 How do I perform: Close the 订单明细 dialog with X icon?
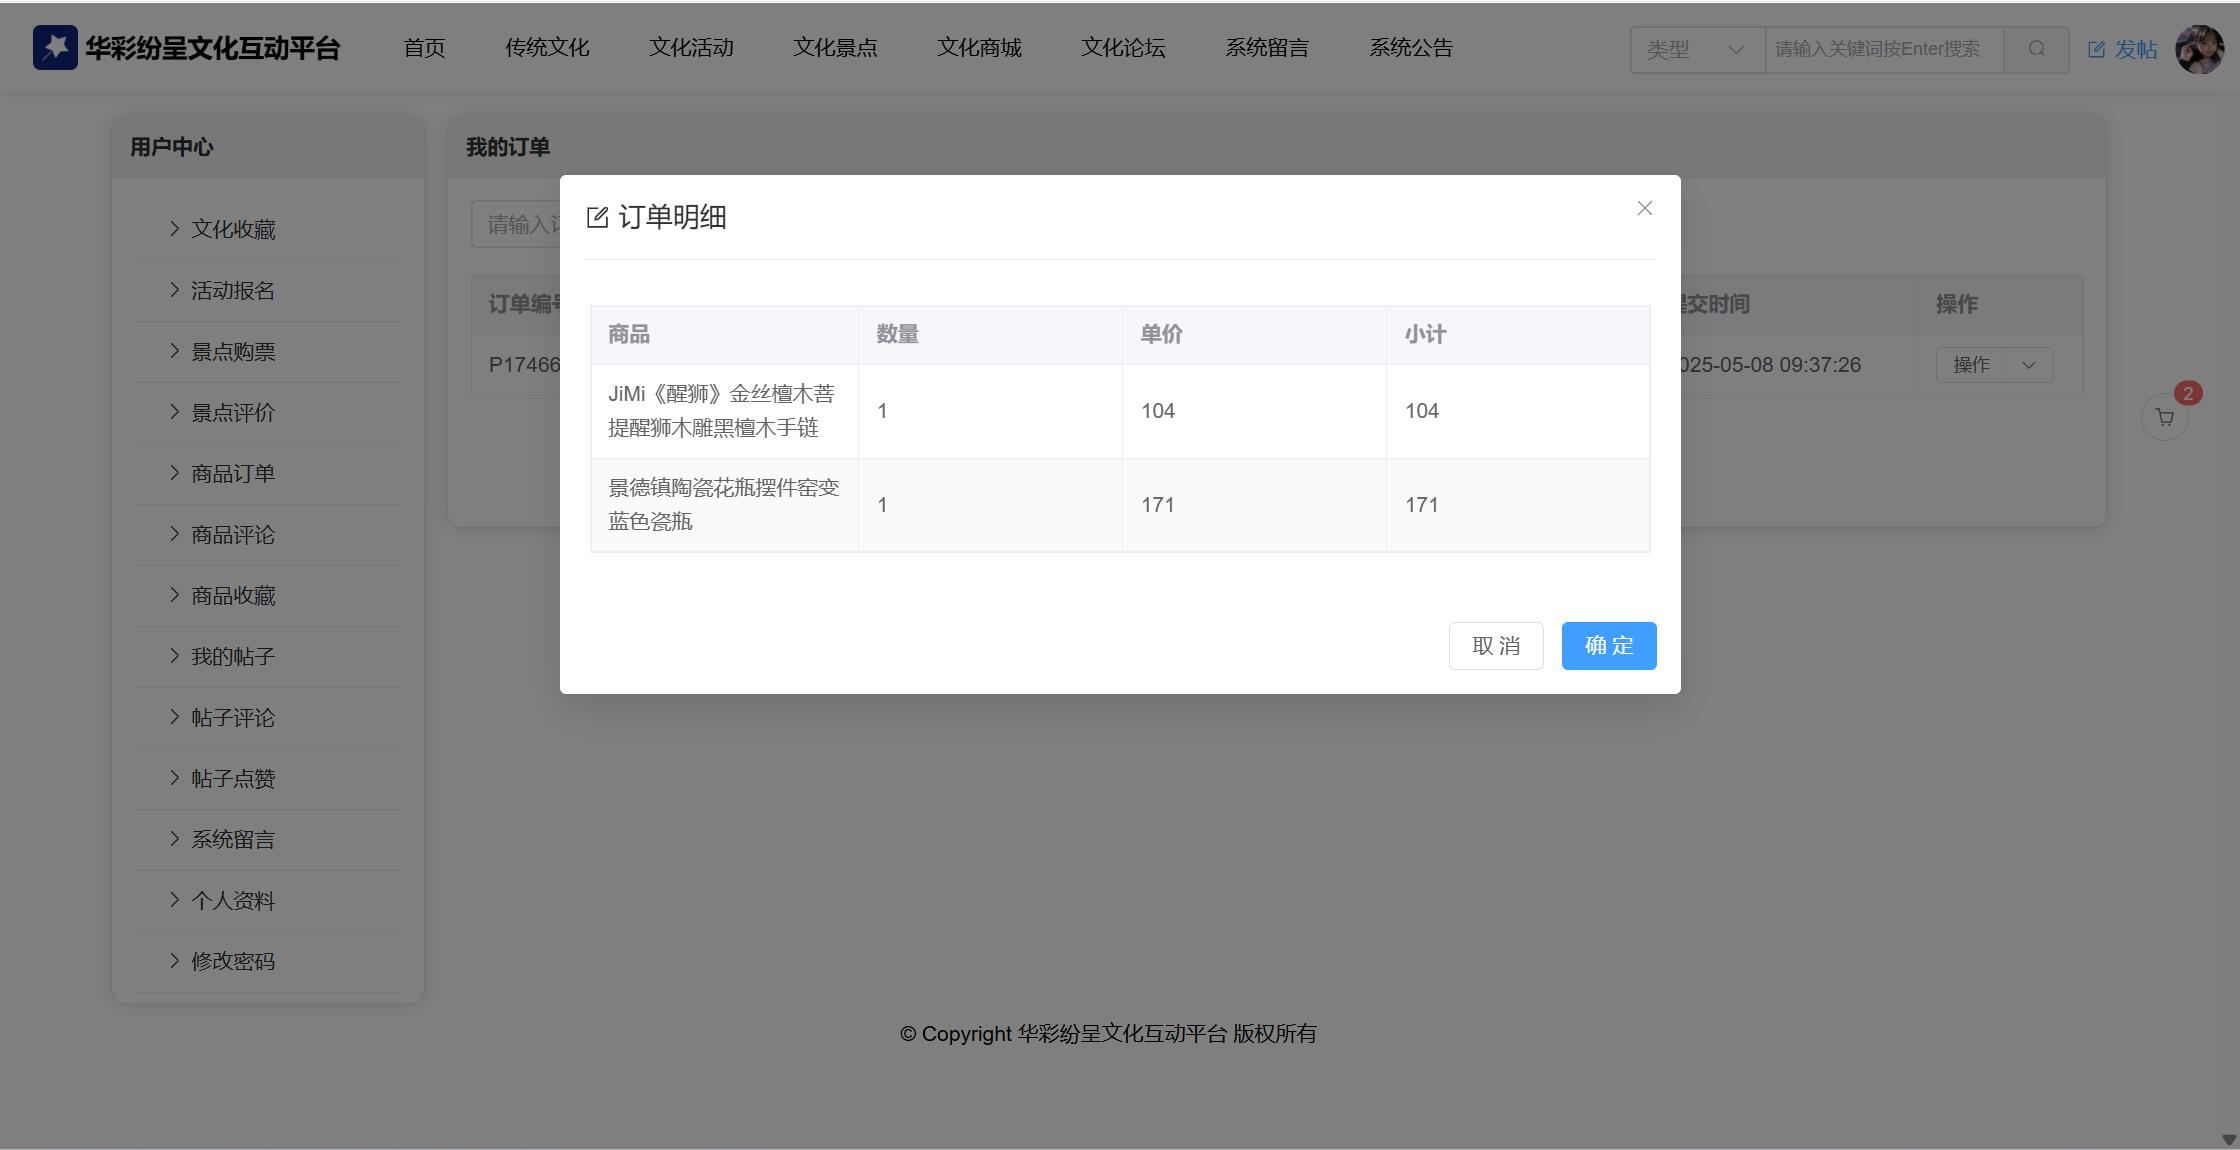pos(1644,208)
